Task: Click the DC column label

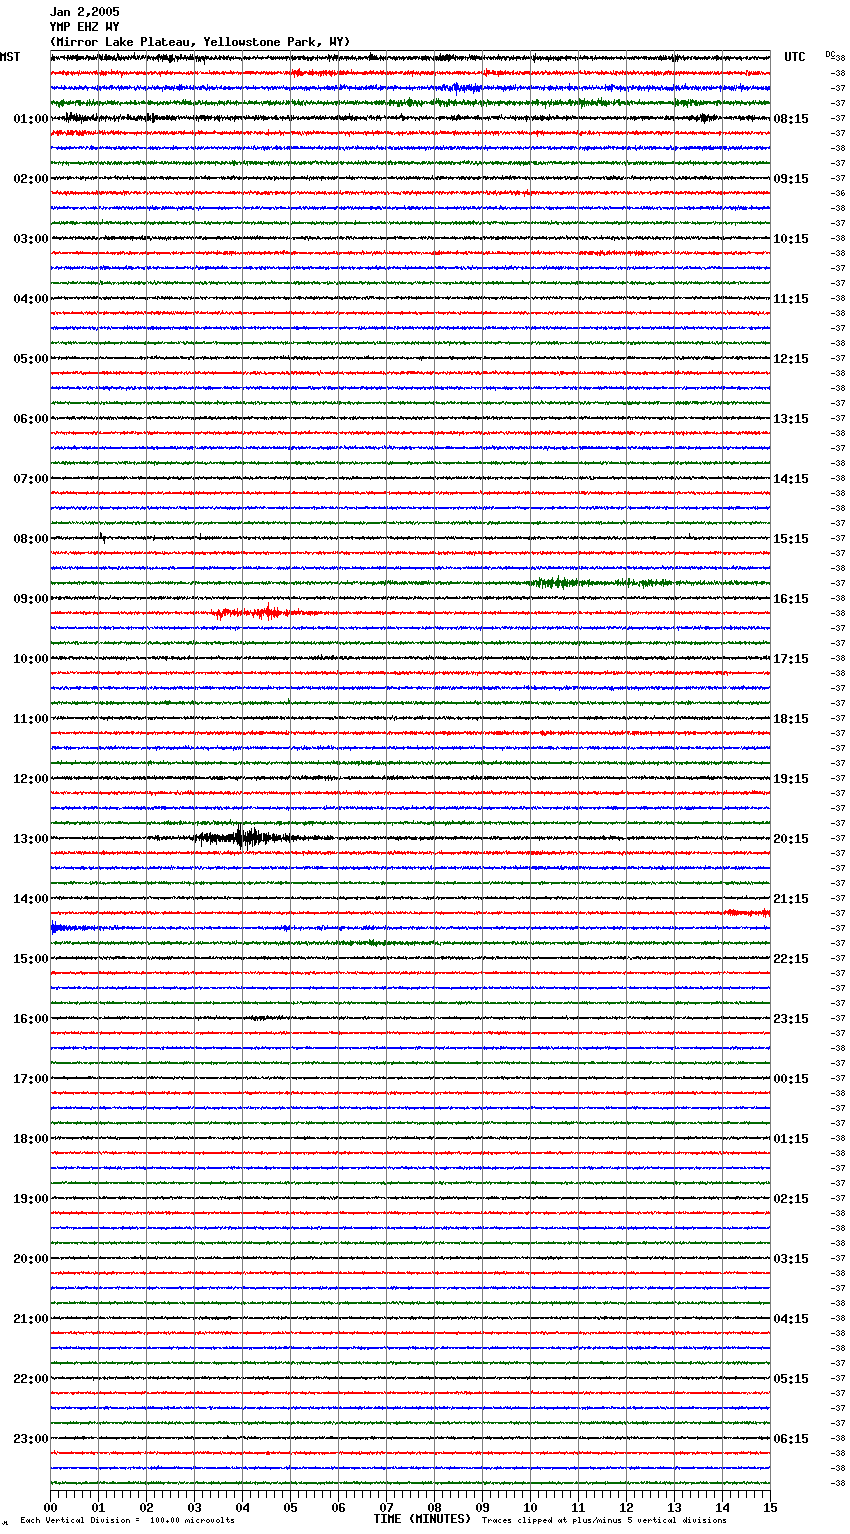Action: tap(829, 54)
